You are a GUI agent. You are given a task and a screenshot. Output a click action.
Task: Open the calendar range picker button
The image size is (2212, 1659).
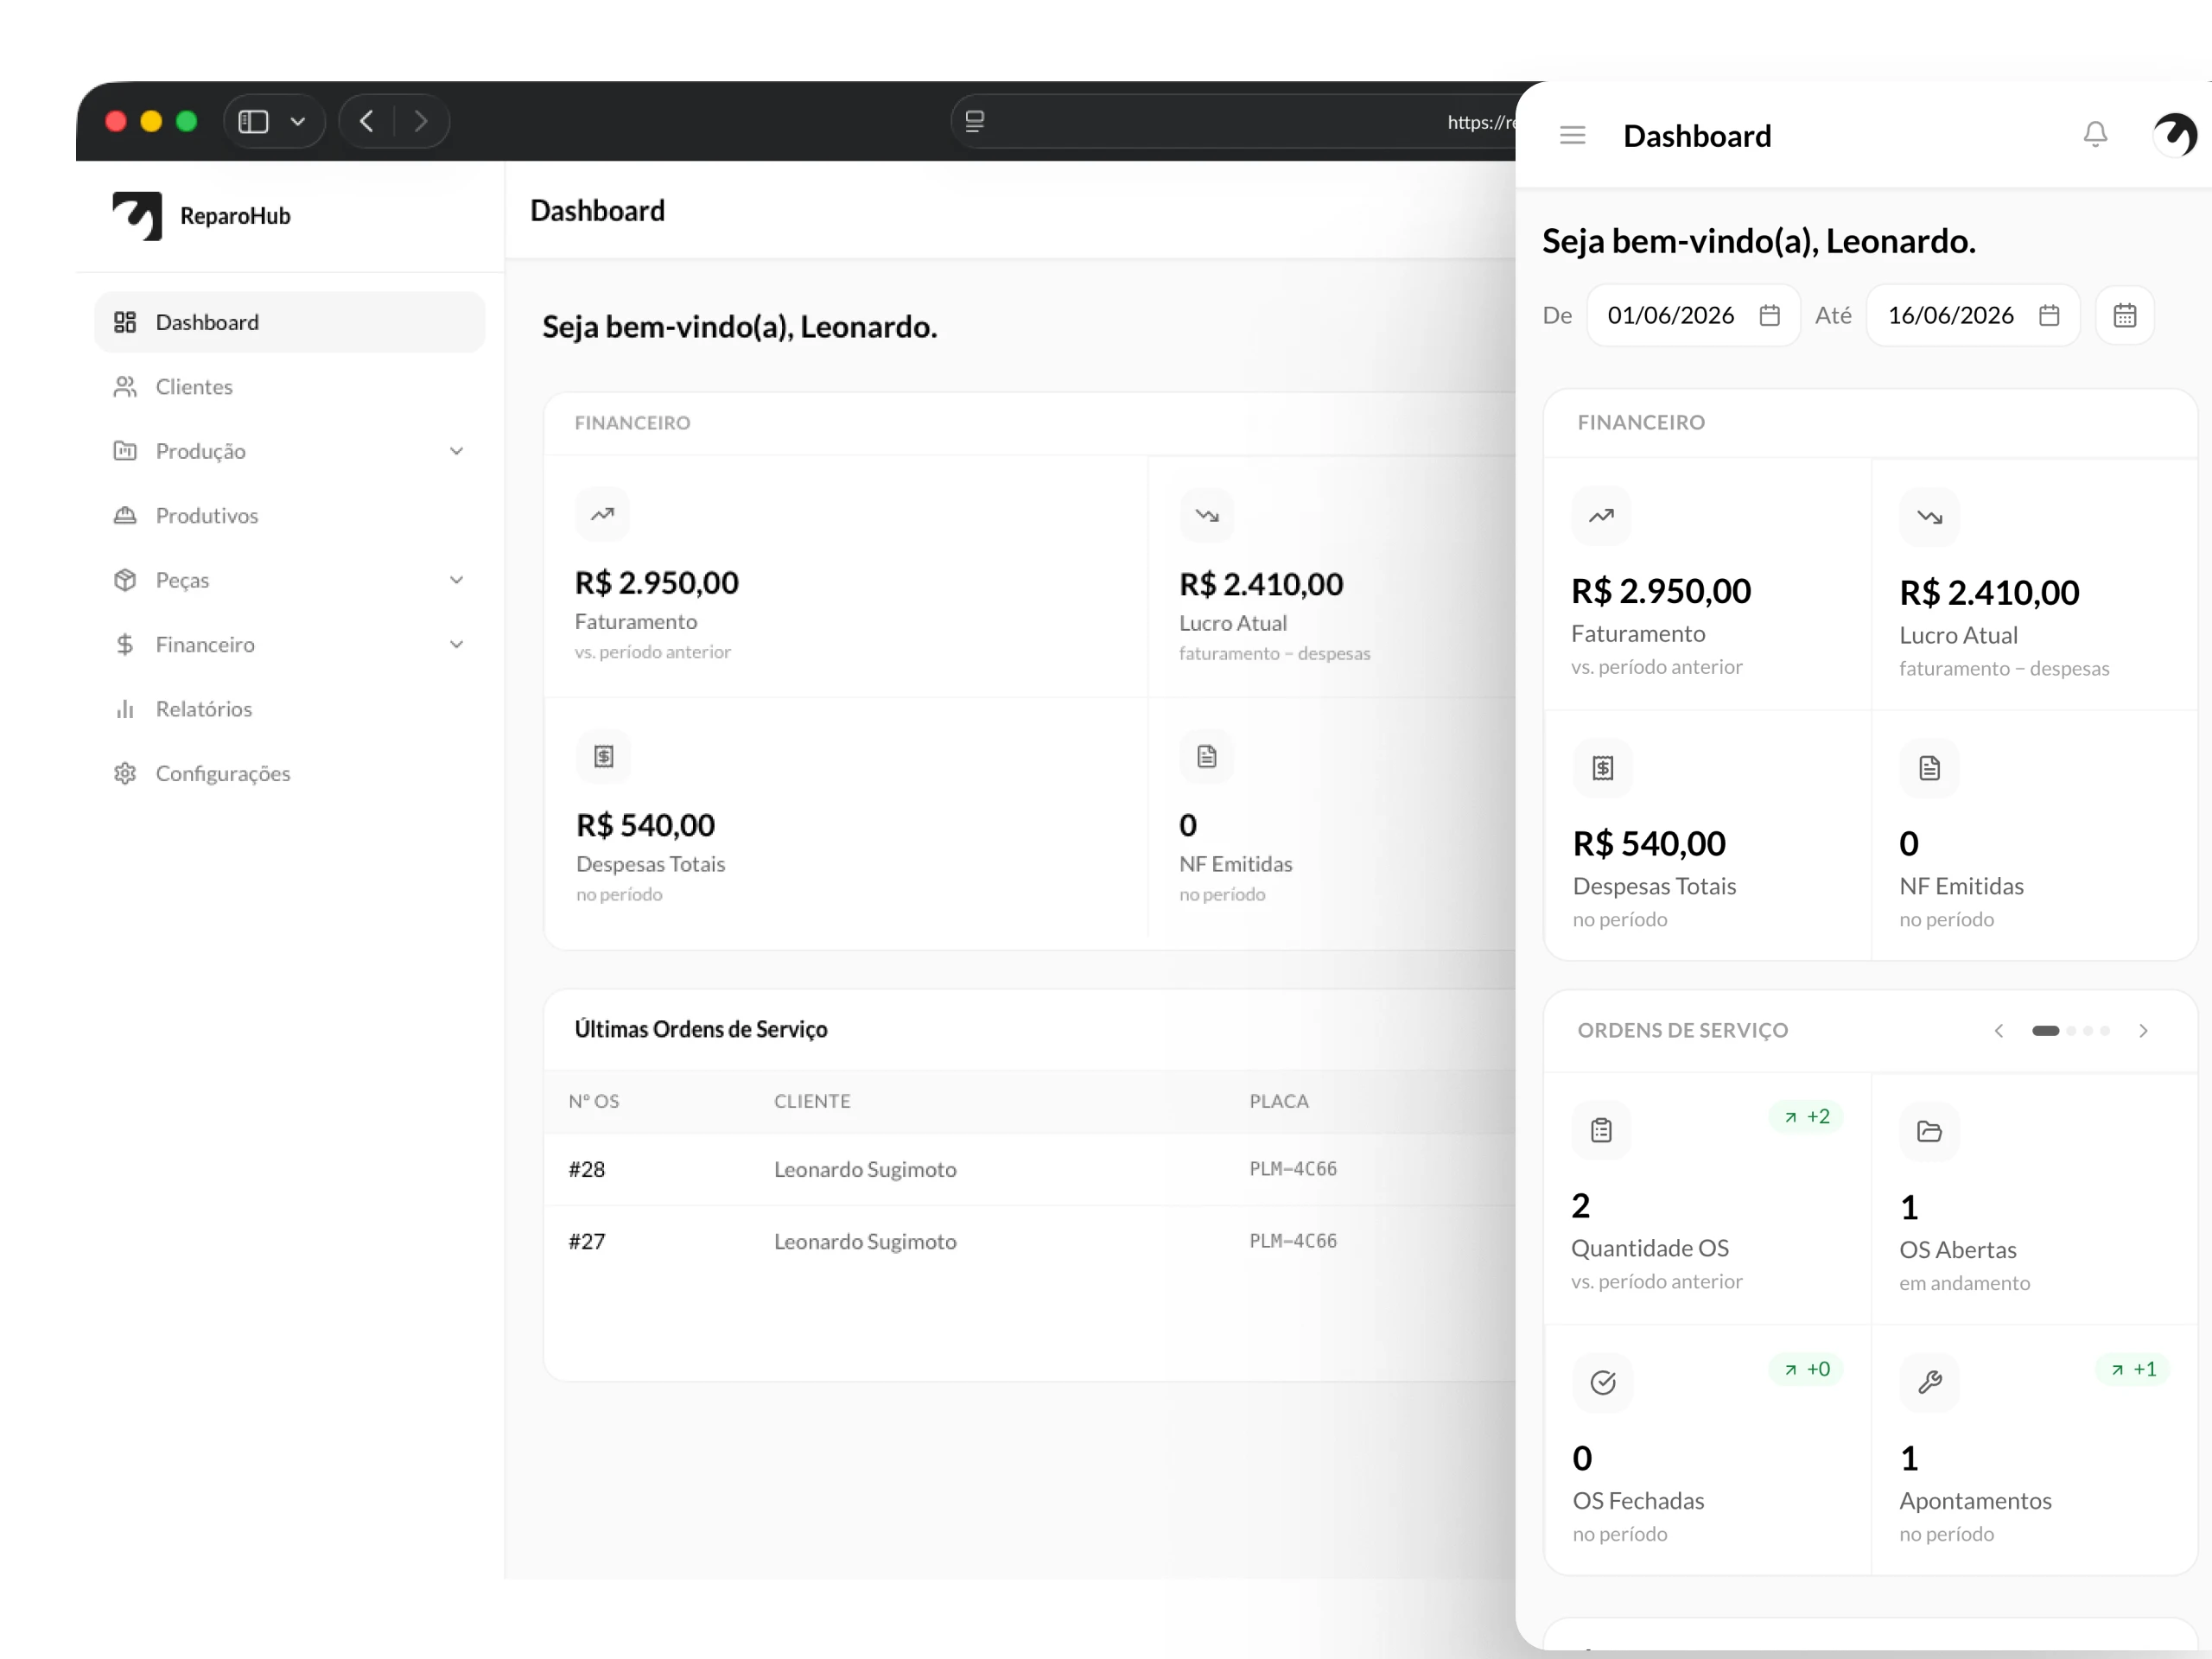tap(2124, 315)
